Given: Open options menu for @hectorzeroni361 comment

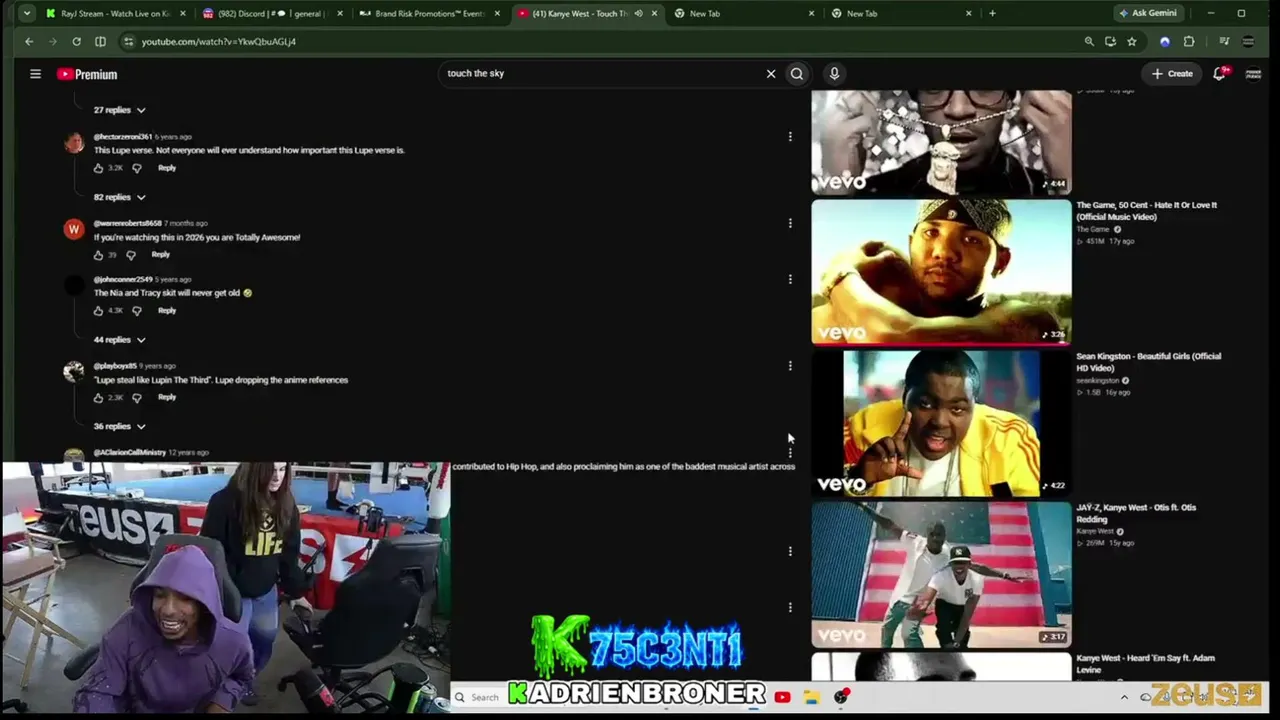Looking at the screenshot, I should tap(790, 137).
